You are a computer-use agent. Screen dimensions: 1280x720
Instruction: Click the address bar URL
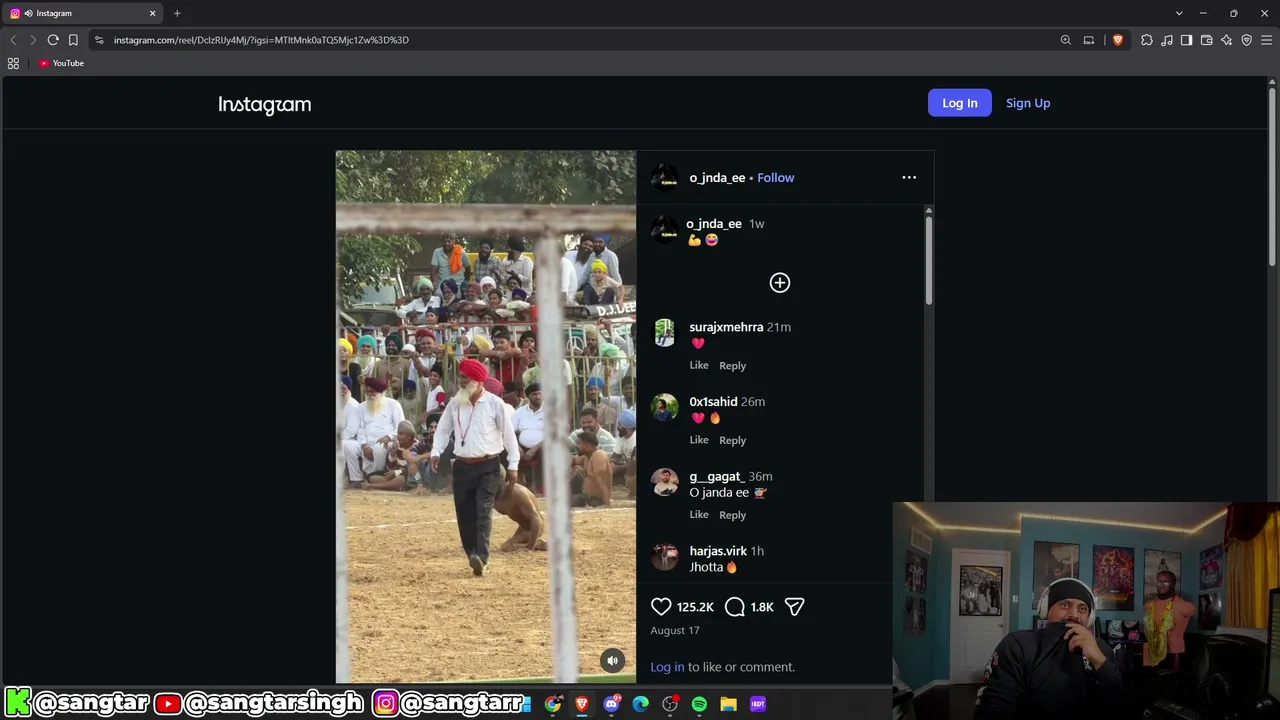click(261, 40)
